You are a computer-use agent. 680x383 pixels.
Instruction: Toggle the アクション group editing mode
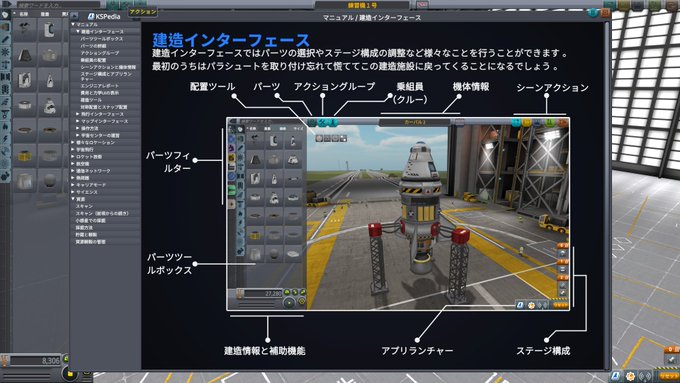(143, 12)
